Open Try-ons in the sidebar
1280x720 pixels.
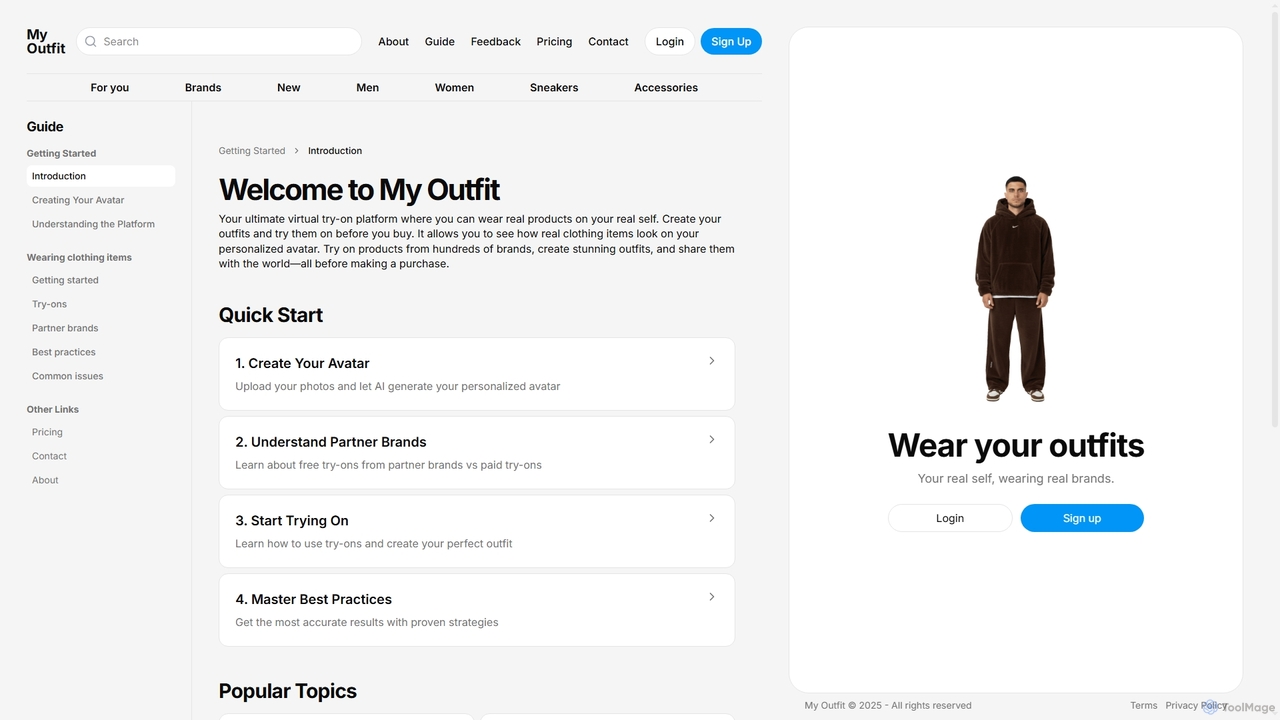[49, 304]
